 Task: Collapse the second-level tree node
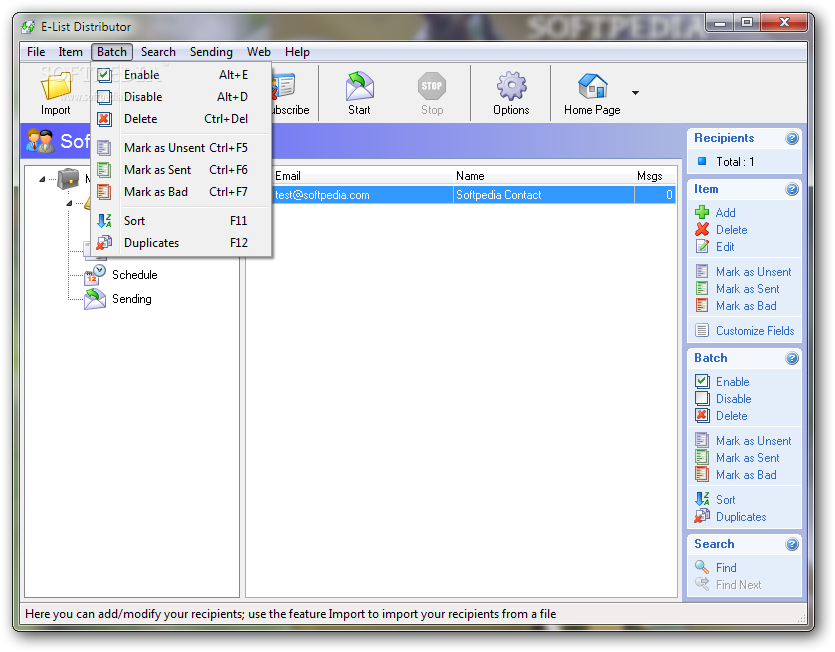(x=69, y=203)
